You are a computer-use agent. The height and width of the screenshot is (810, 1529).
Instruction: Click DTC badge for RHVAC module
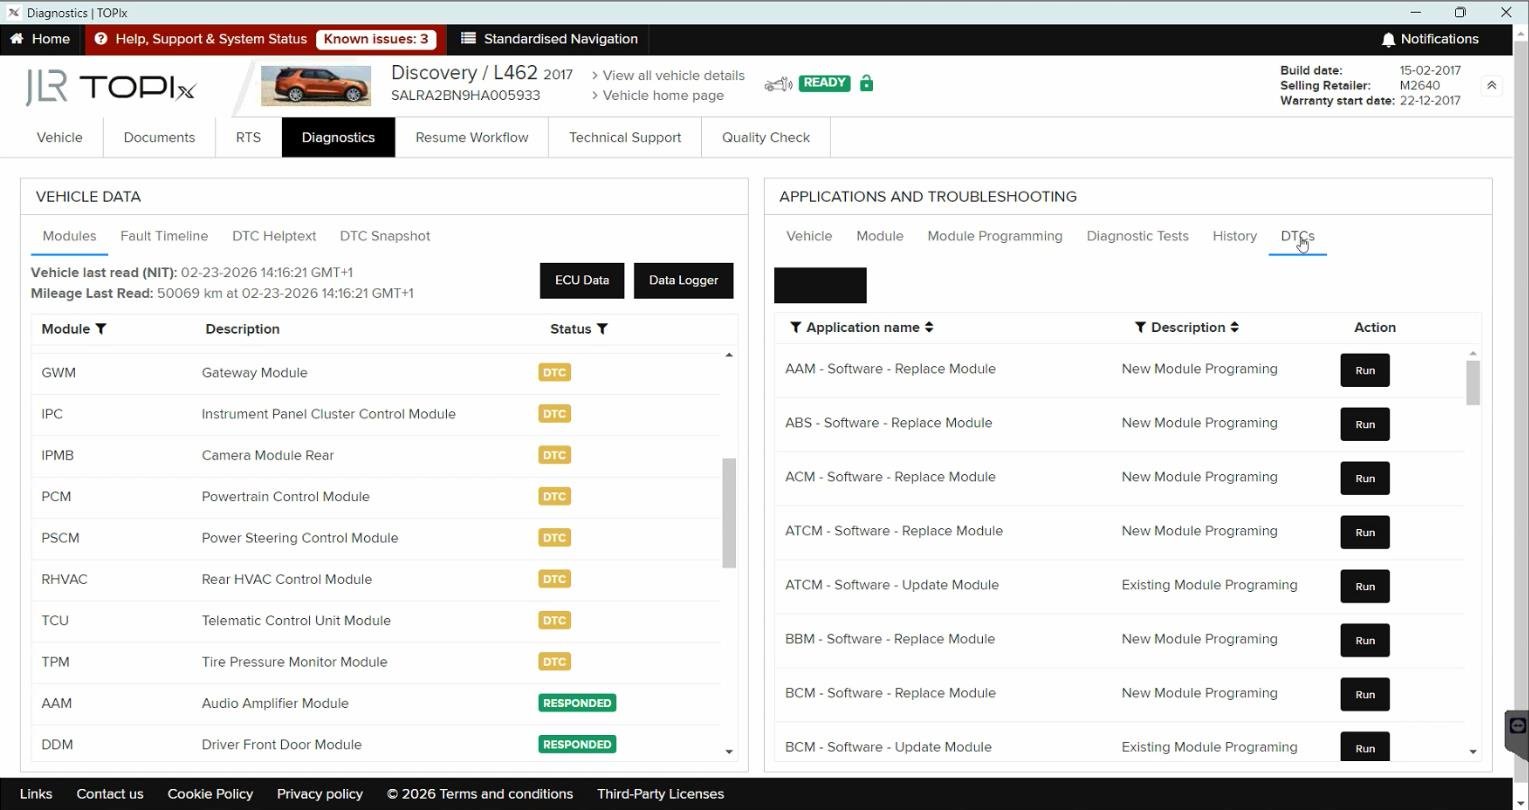coord(554,579)
